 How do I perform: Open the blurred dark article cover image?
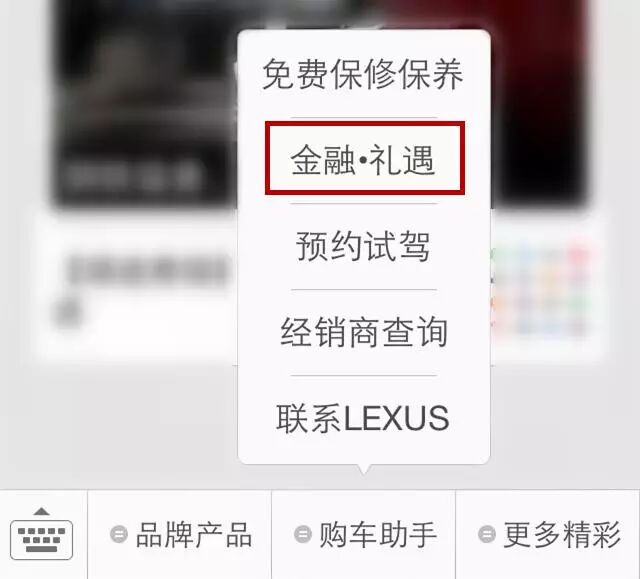pyautogui.click(x=145, y=102)
